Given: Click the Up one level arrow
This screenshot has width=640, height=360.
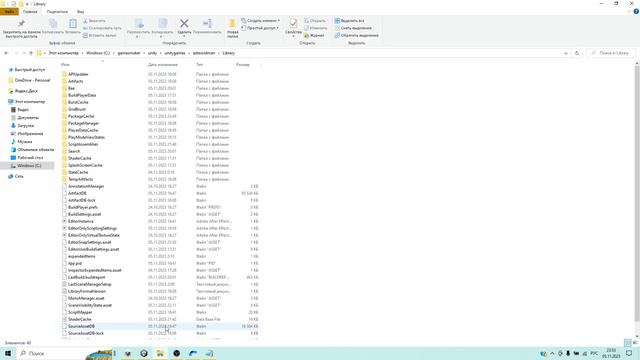Looking at the screenshot, I should (31, 53).
